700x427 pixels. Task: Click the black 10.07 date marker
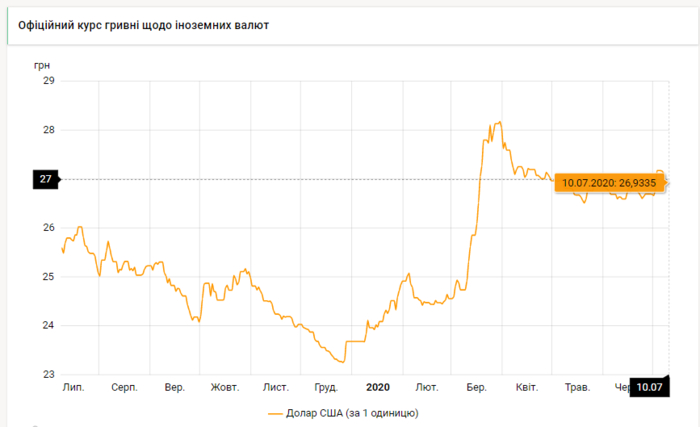tap(649, 387)
